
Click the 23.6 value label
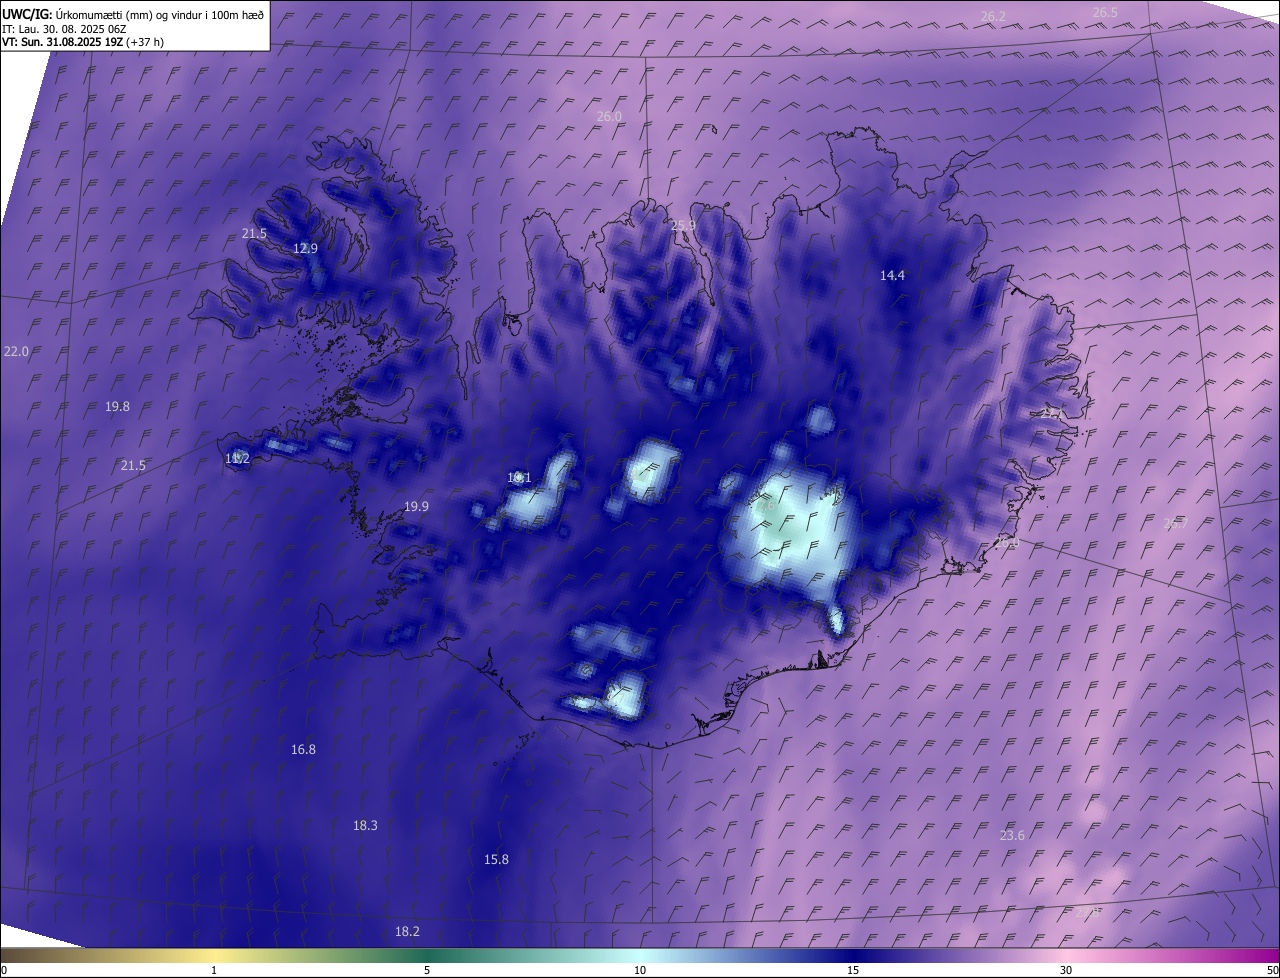pyautogui.click(x=1012, y=836)
